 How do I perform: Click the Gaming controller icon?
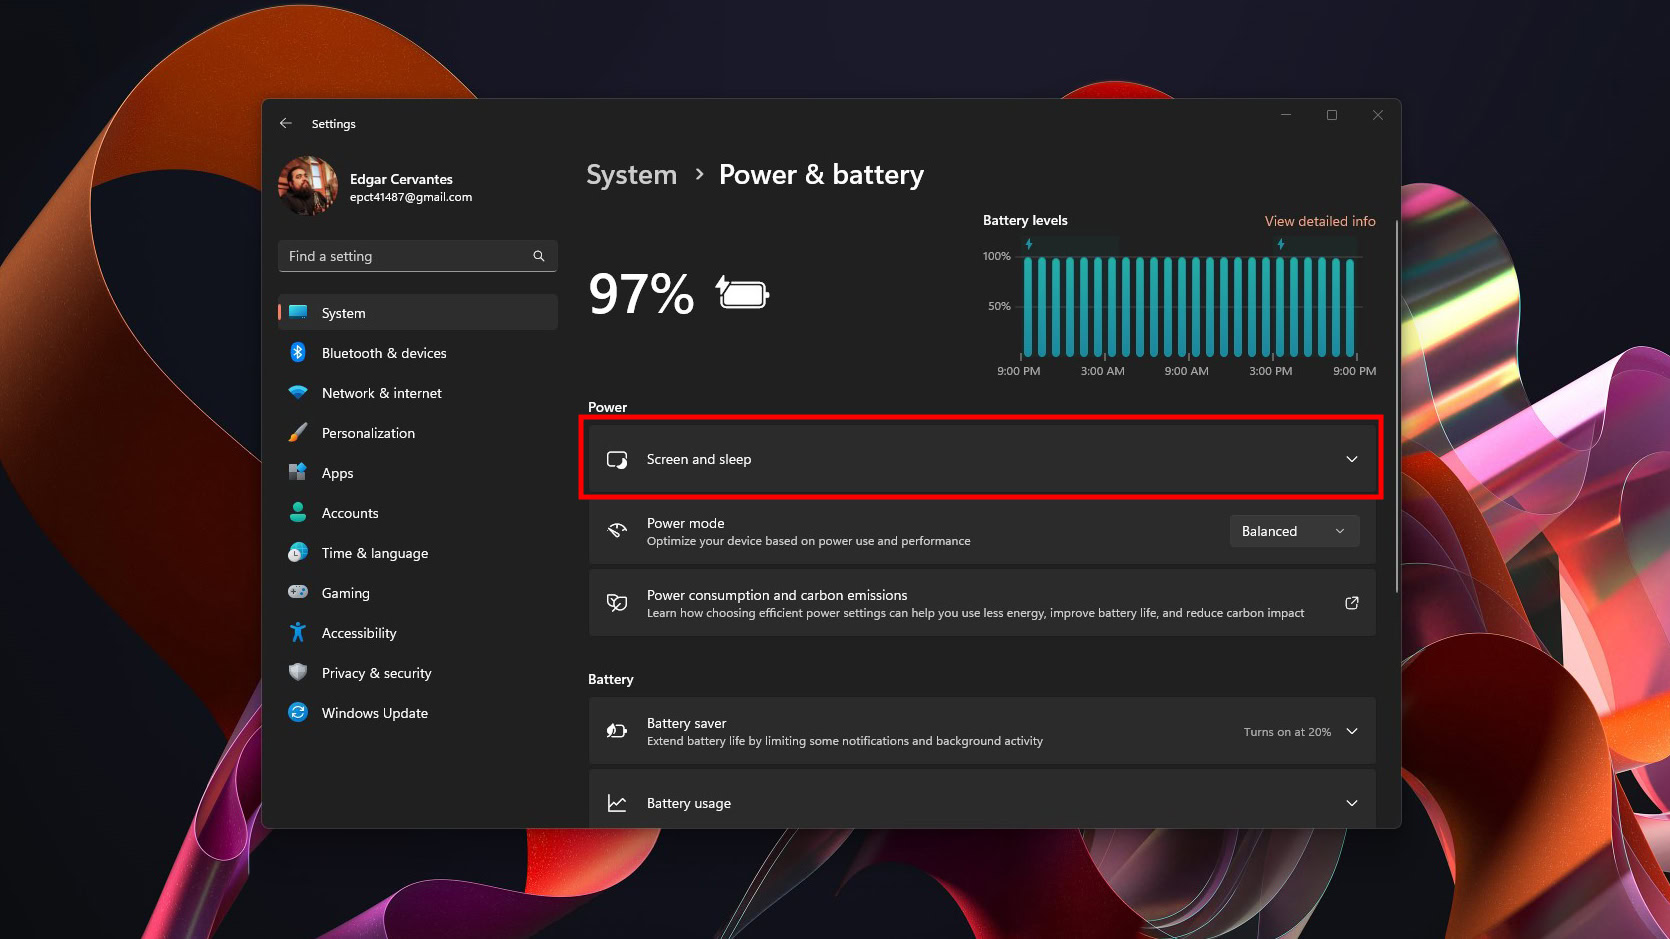coord(298,592)
